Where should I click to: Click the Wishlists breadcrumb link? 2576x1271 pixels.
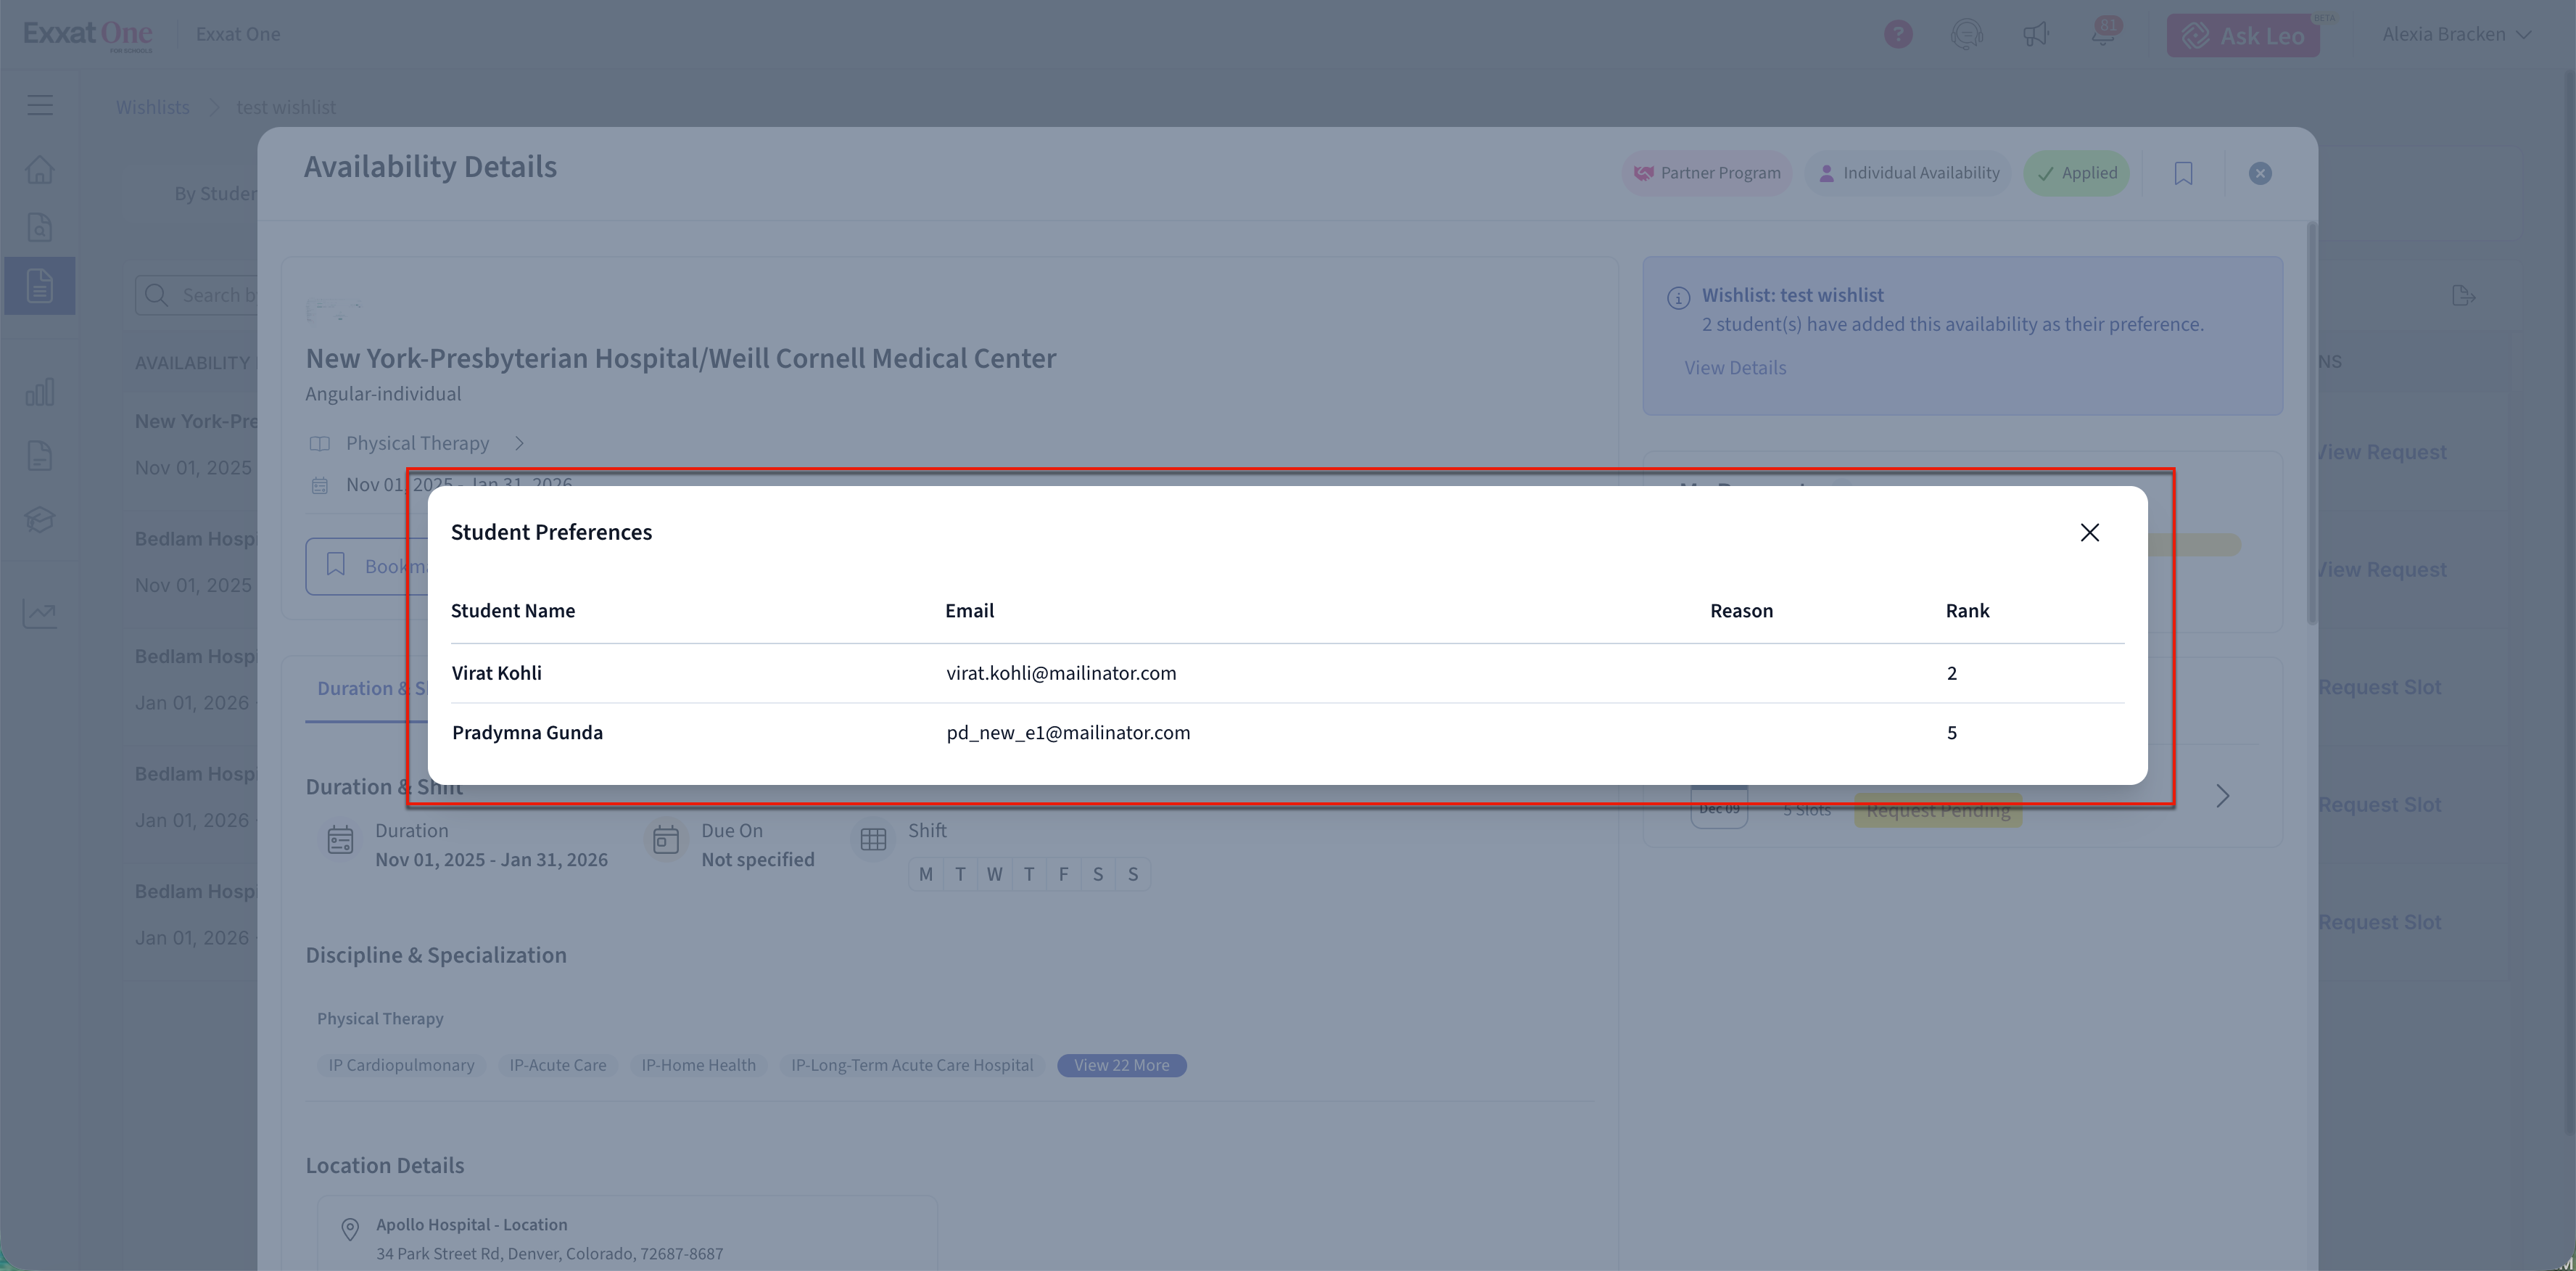(152, 107)
